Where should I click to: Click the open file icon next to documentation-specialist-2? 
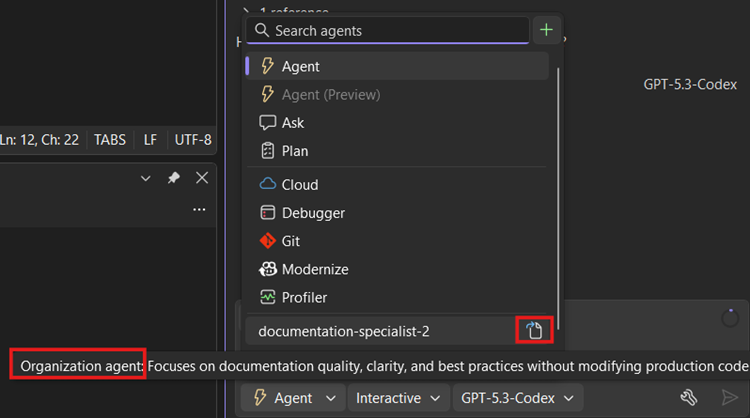534,330
